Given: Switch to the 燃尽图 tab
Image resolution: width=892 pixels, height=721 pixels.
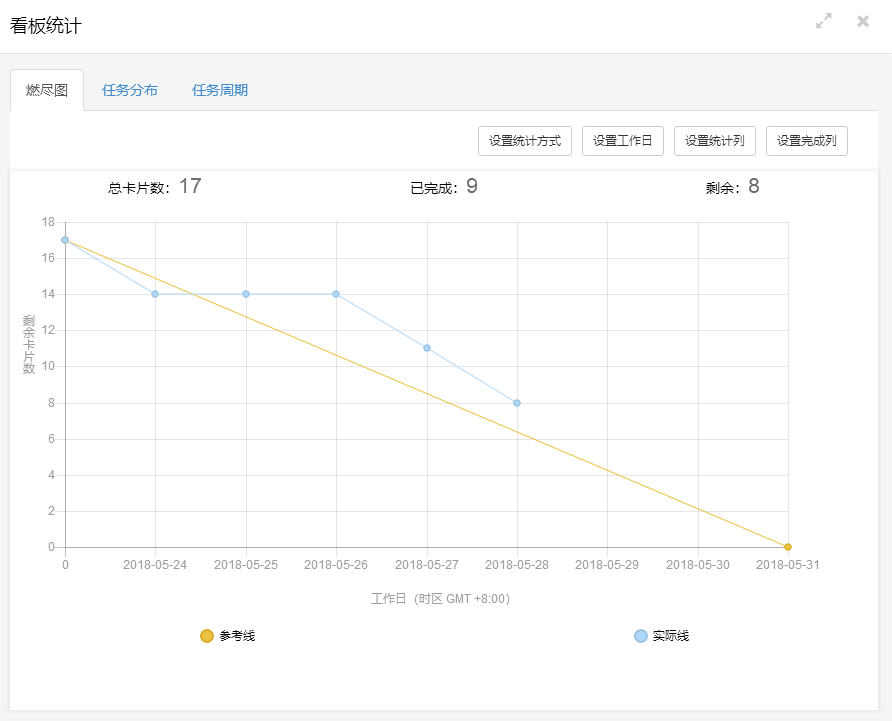Looking at the screenshot, I should 47,90.
